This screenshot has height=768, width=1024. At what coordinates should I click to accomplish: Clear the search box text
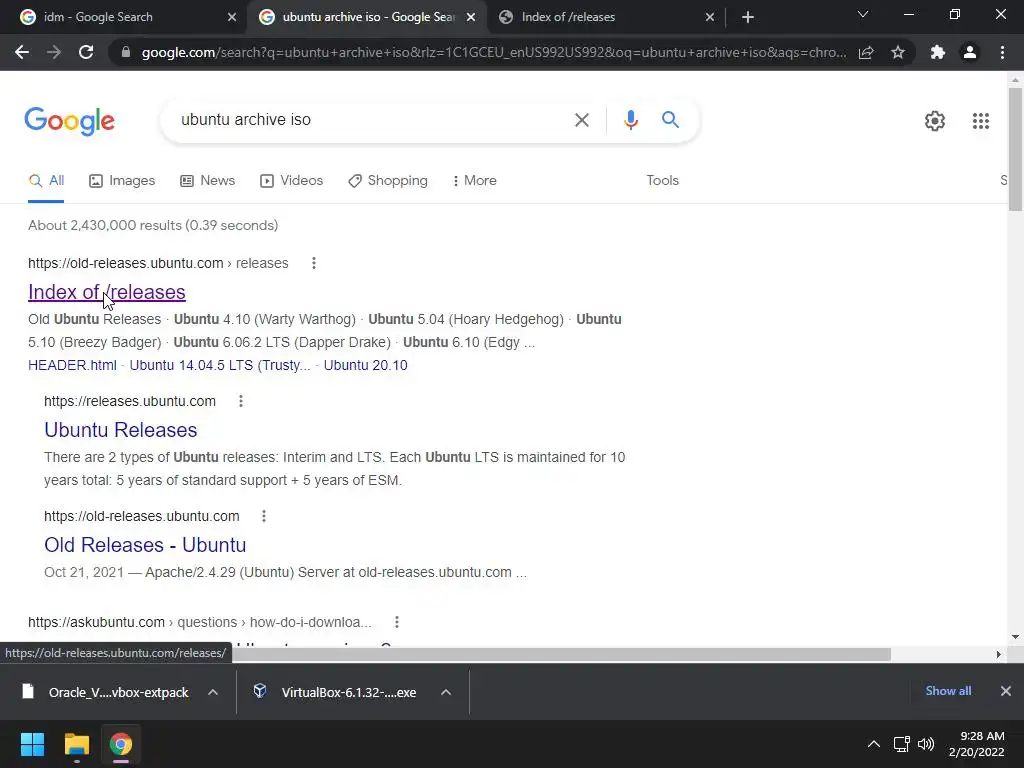pos(581,120)
